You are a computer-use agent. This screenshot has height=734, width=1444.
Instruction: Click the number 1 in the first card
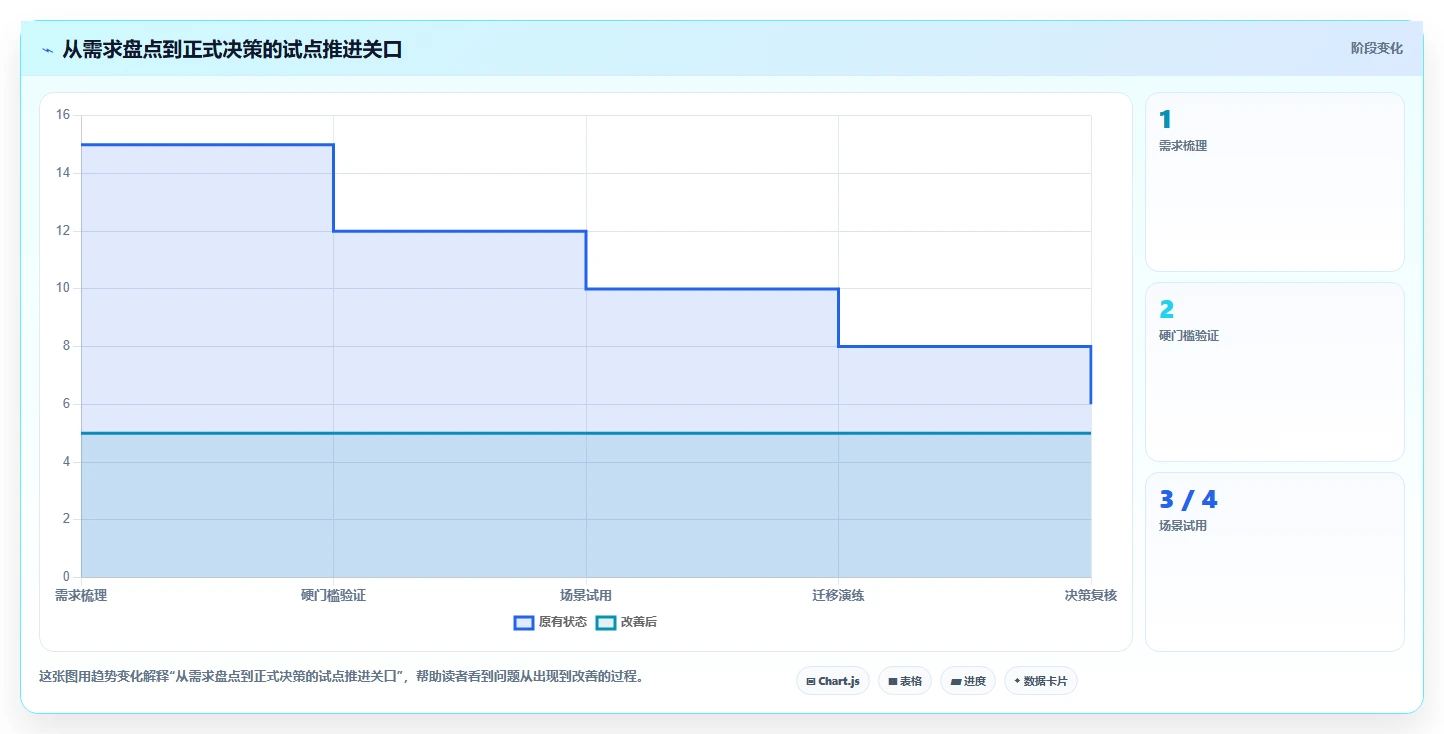click(1165, 120)
